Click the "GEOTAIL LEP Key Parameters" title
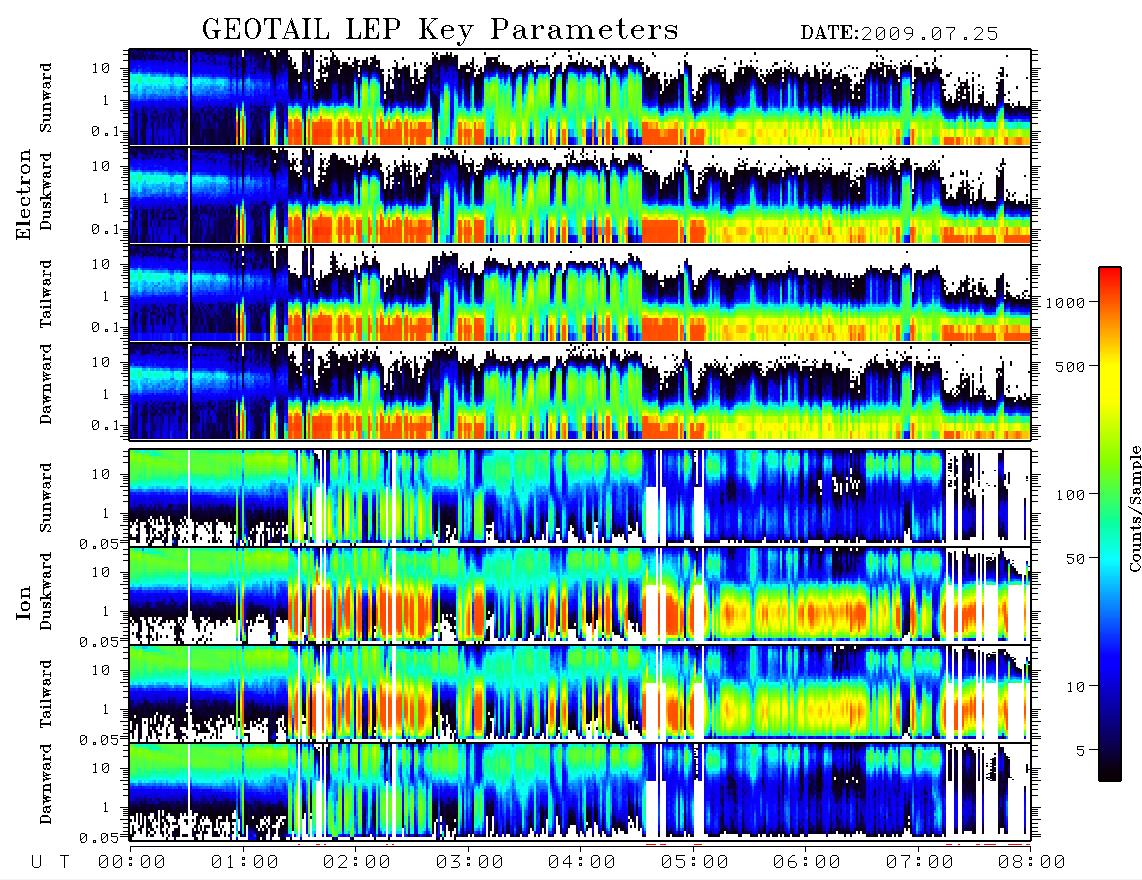Image resolution: width=1142 pixels, height=880 pixels. (440, 30)
